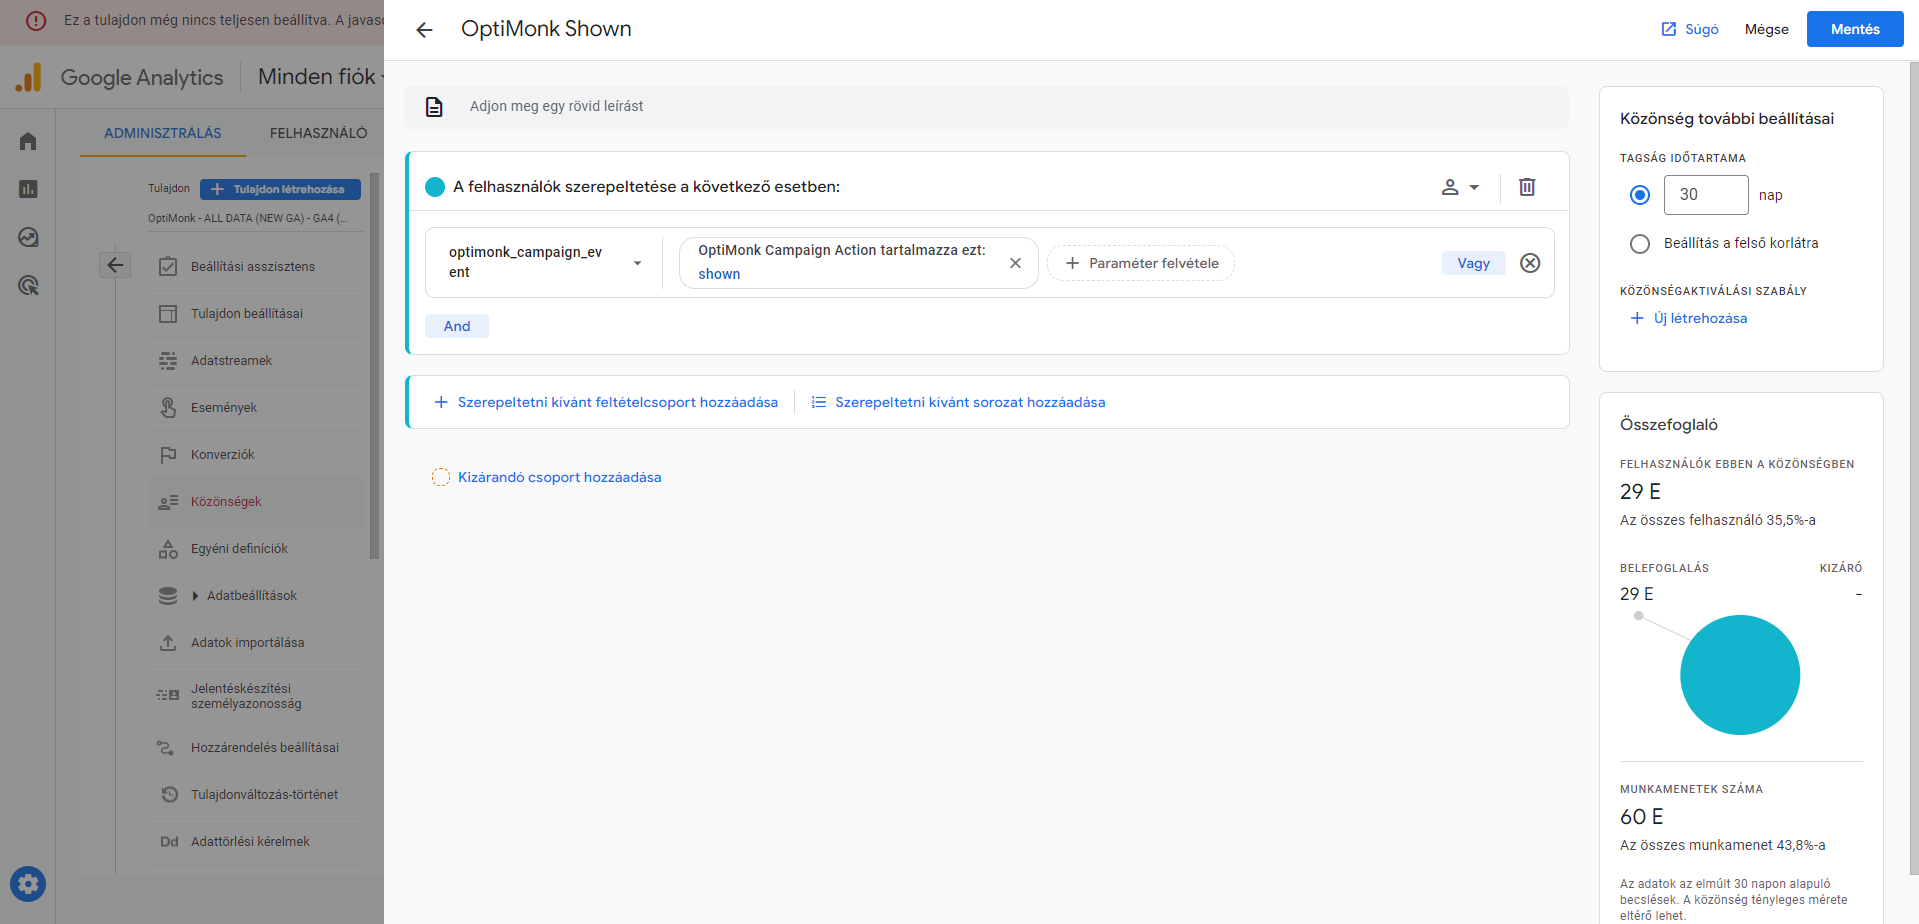Open the Admin gear icon at the bottom left
The image size is (1919, 924).
tap(28, 884)
